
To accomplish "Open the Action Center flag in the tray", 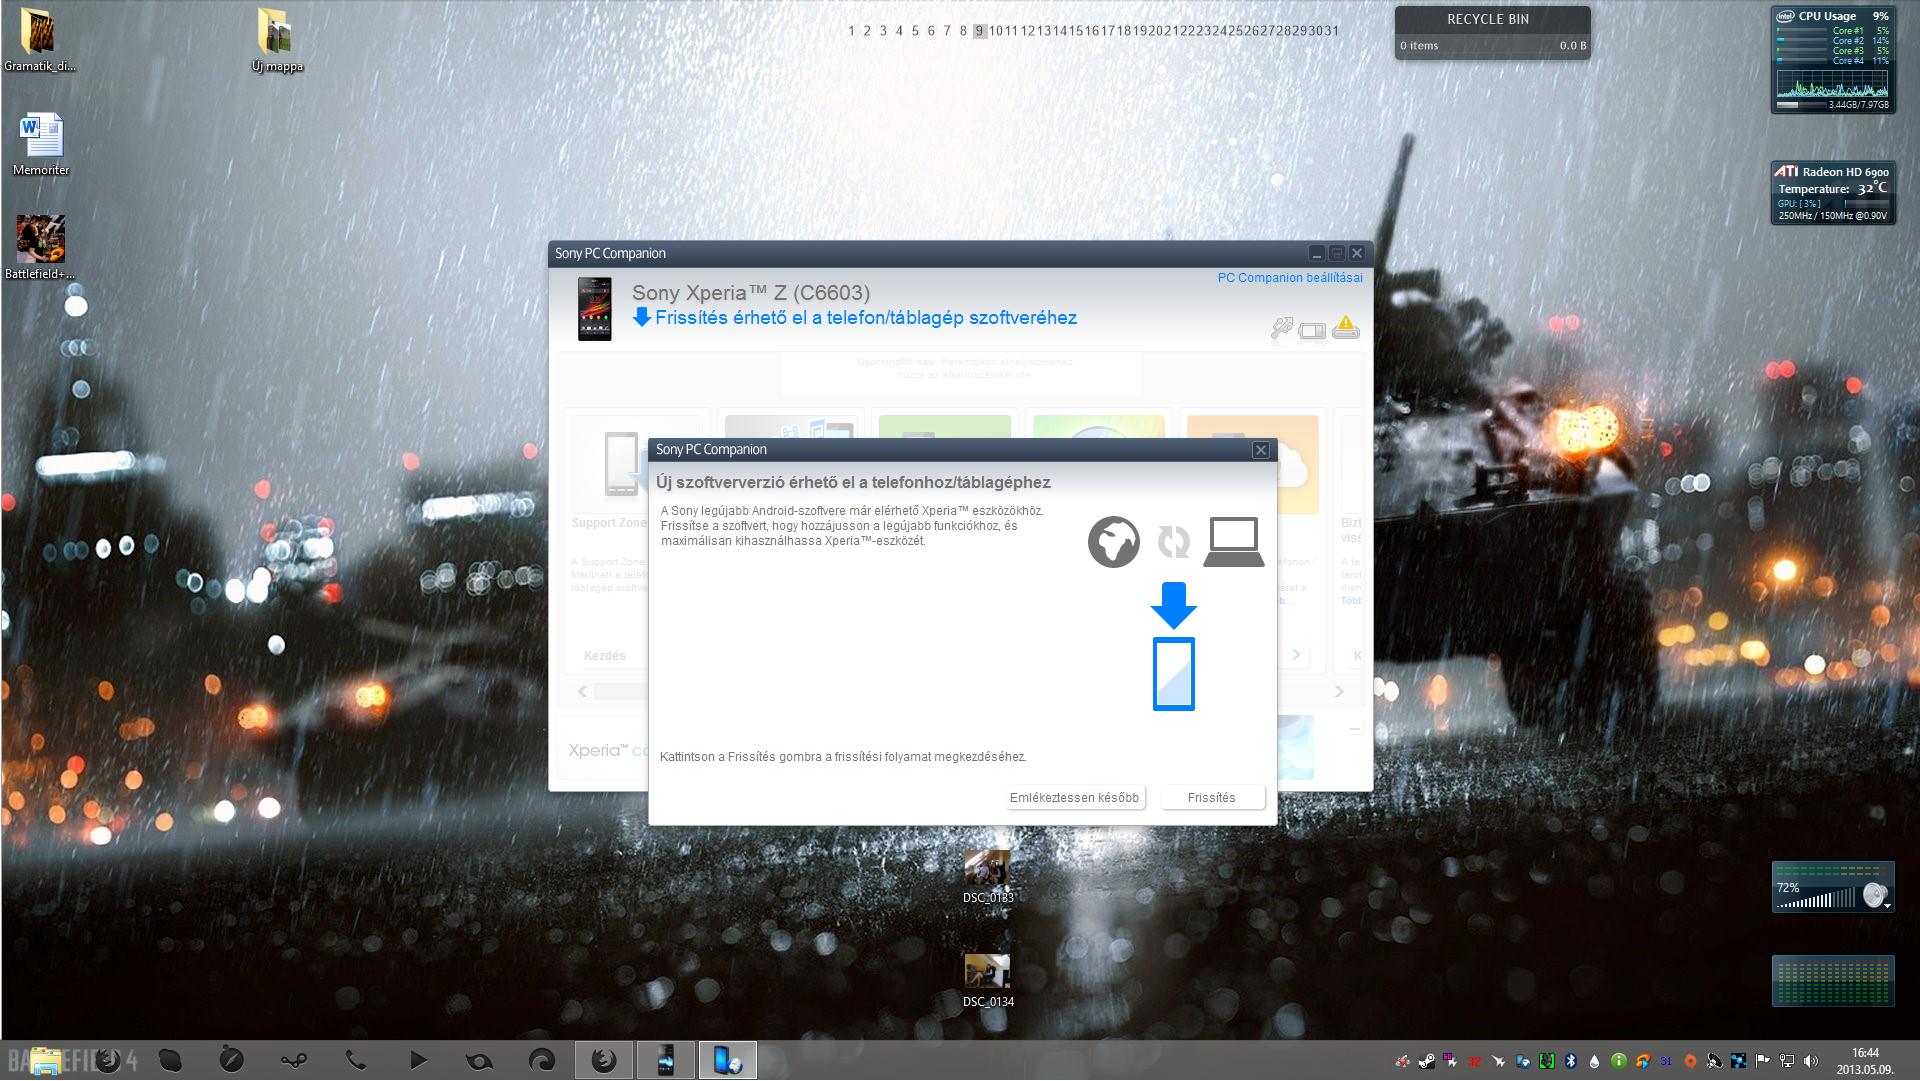I will (x=1762, y=1061).
